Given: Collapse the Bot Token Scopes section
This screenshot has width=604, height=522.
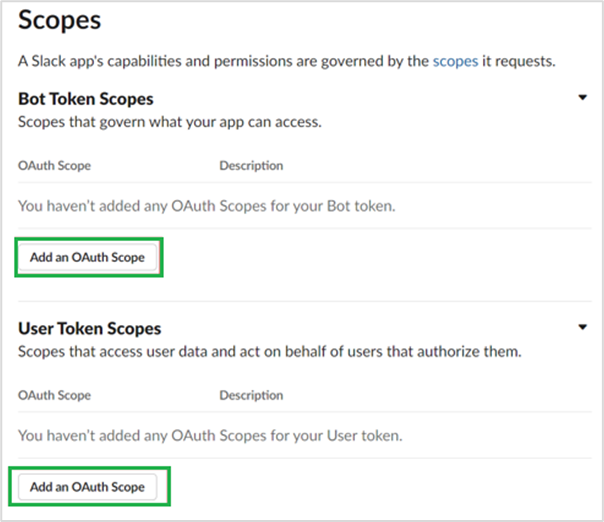Looking at the screenshot, I should coord(582,98).
